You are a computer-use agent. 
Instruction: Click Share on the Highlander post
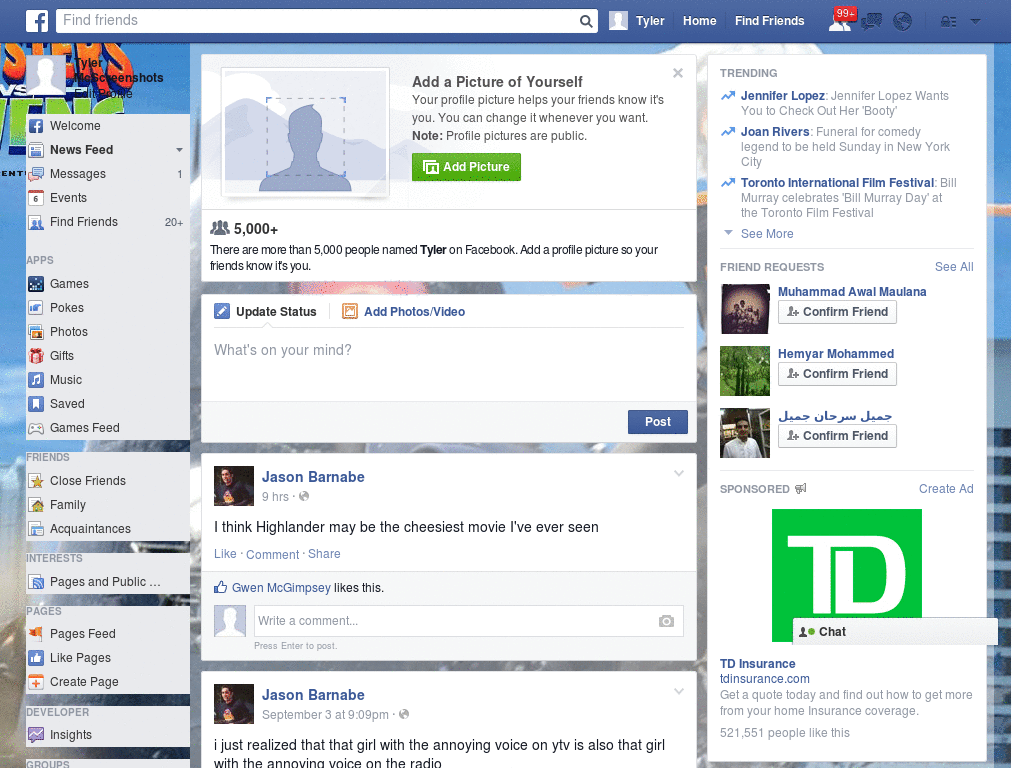click(324, 554)
